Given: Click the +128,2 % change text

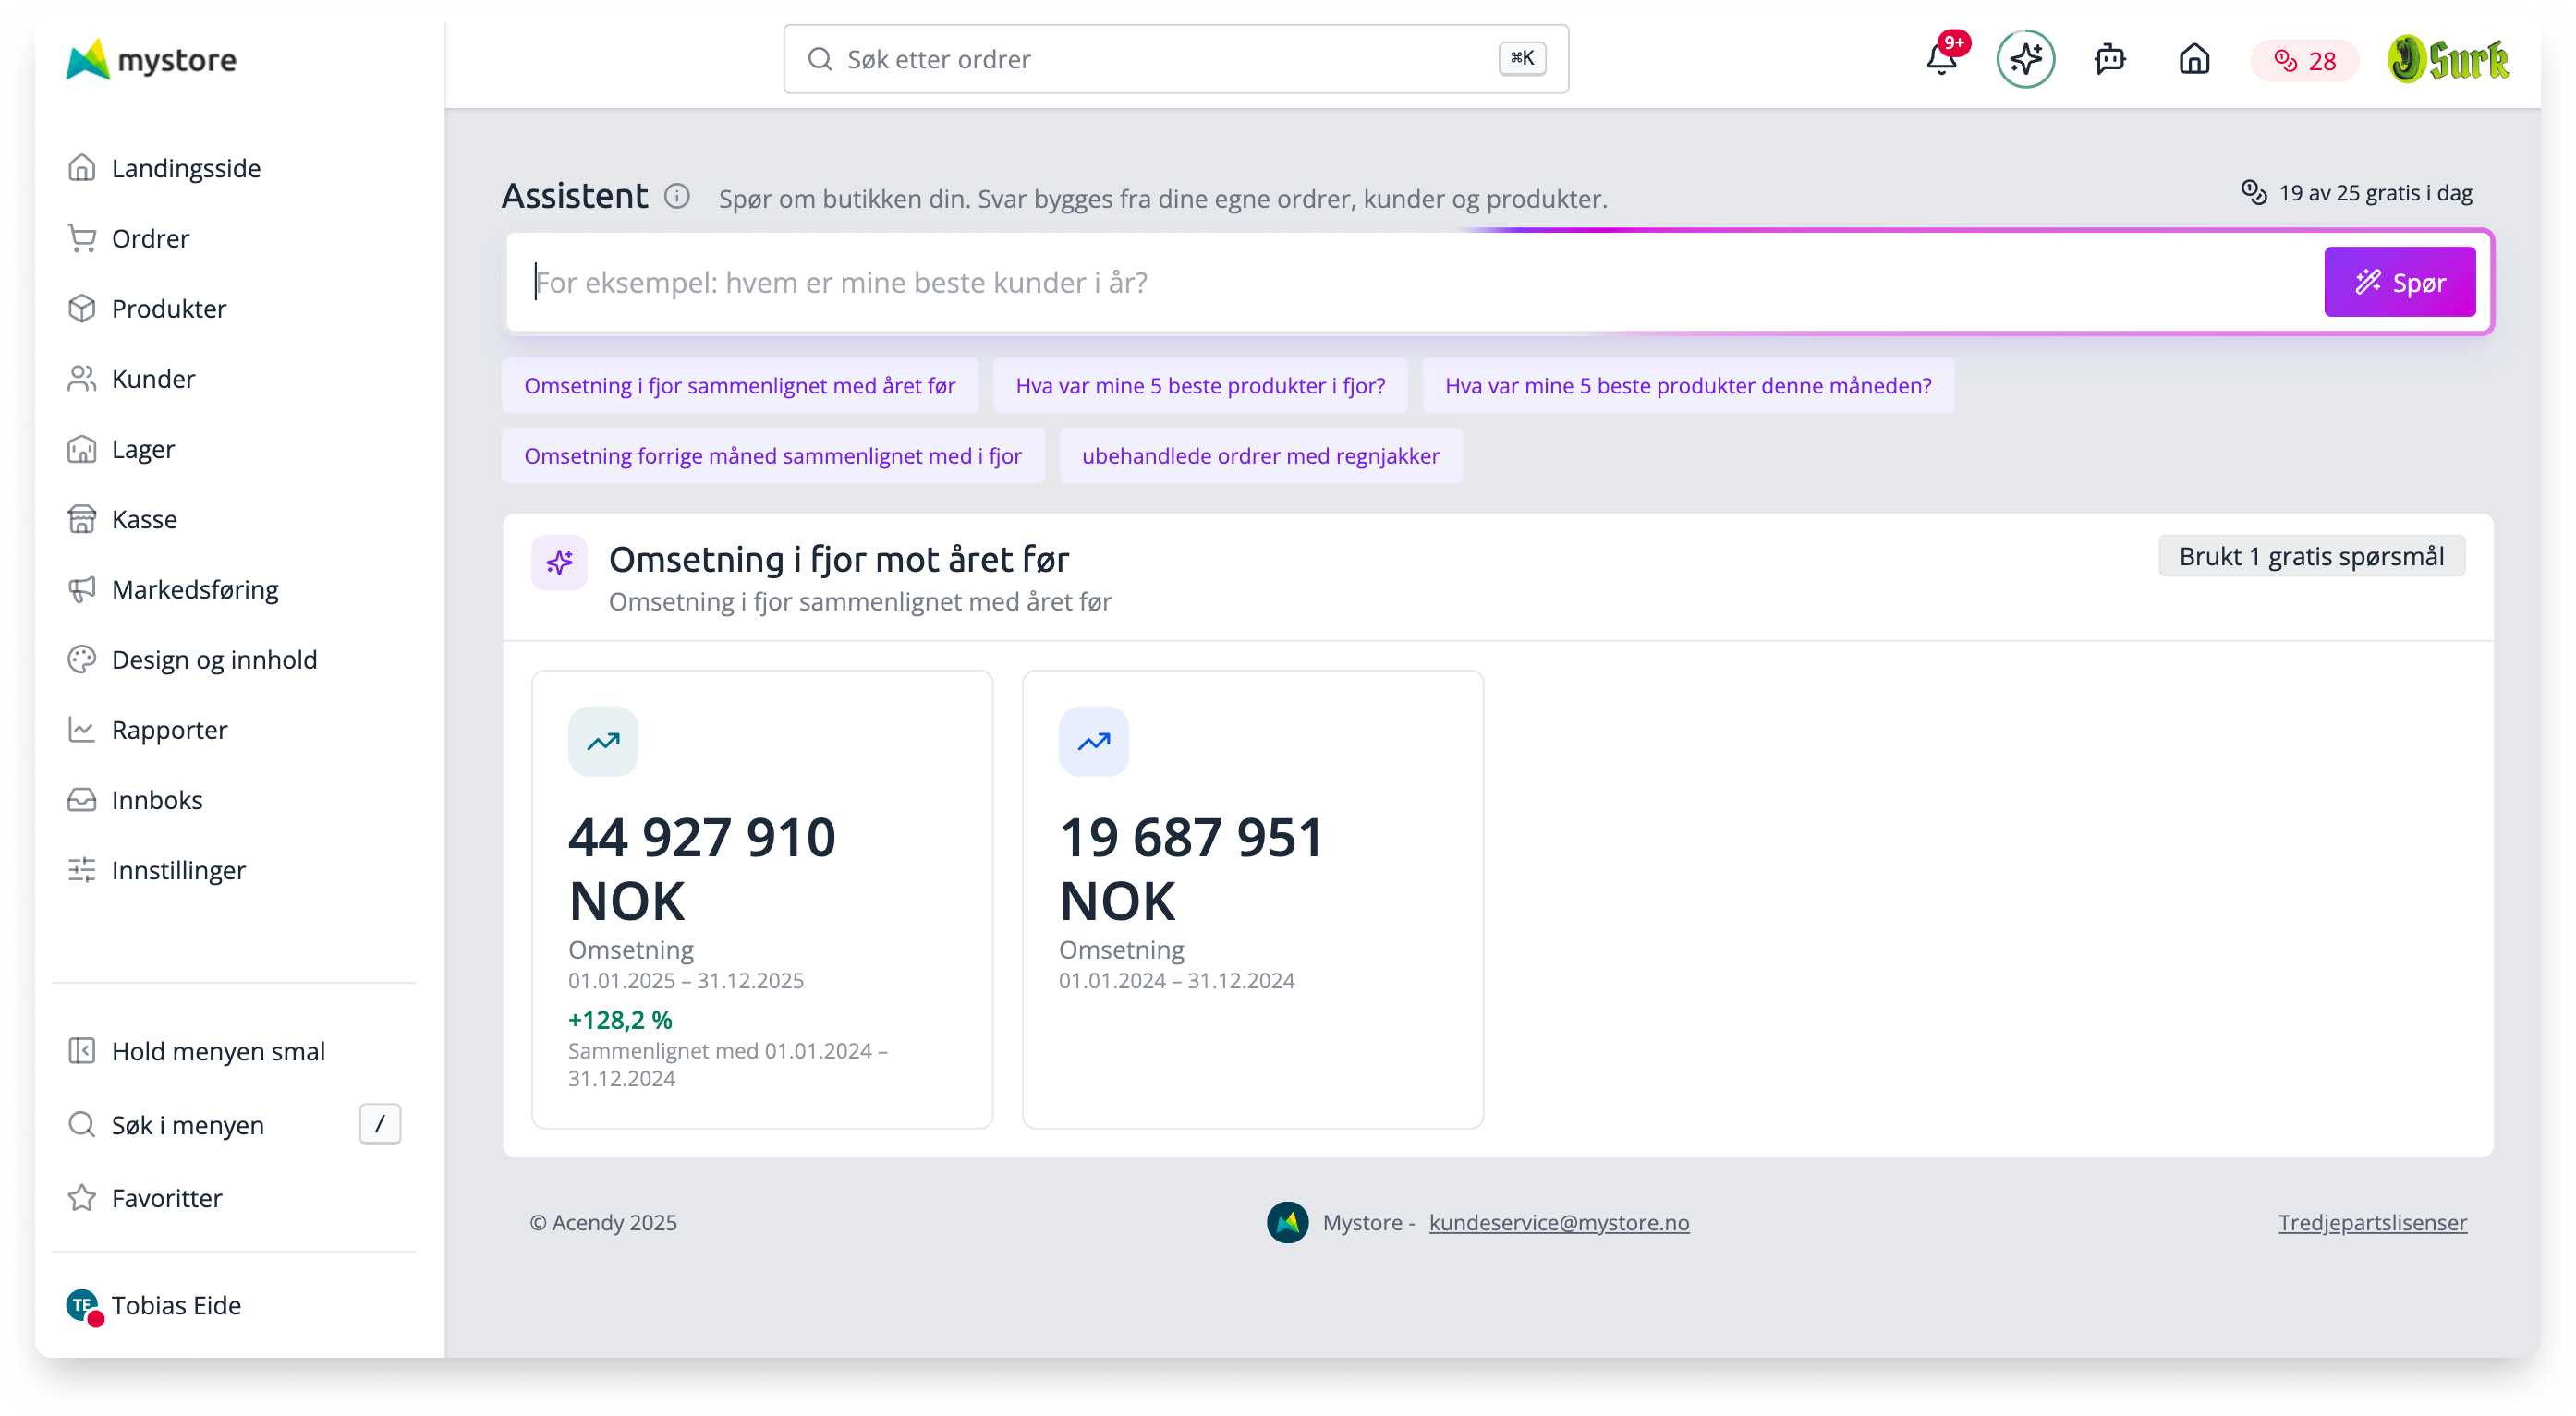Looking at the screenshot, I should pyautogui.click(x=620, y=1020).
